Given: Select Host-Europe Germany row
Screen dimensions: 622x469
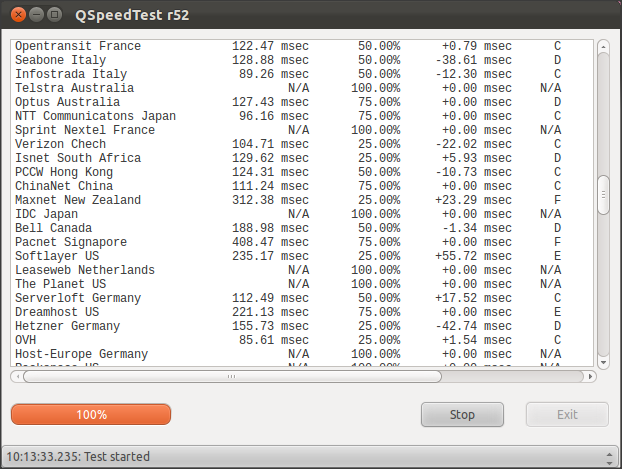Looking at the screenshot, I should (301, 354).
